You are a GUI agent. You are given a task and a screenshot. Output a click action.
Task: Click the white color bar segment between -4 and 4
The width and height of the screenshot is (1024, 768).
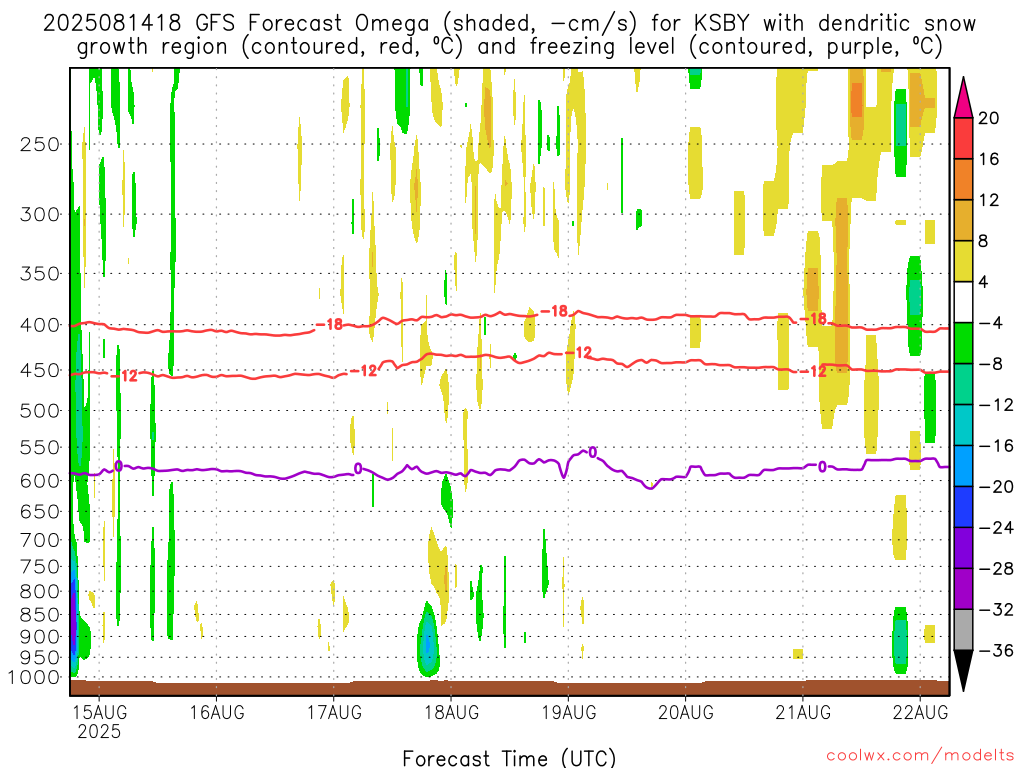click(963, 302)
